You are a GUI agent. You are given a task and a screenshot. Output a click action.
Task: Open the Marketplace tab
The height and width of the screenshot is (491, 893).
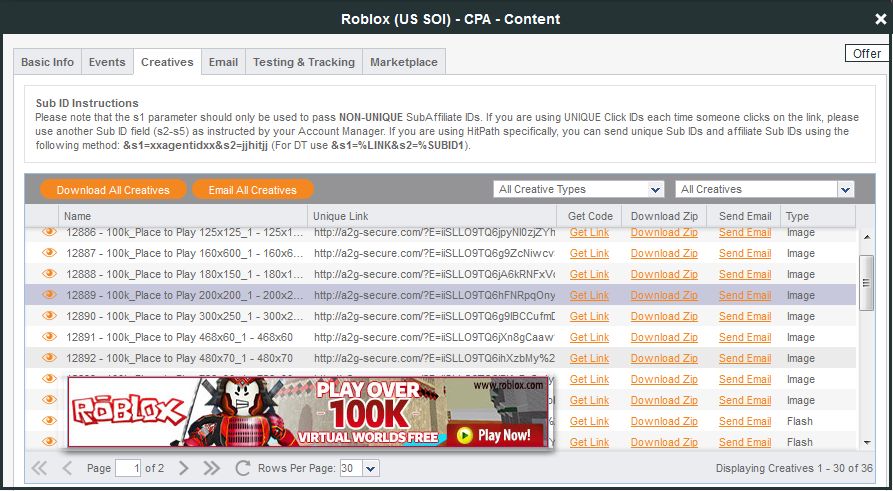[x=404, y=62]
